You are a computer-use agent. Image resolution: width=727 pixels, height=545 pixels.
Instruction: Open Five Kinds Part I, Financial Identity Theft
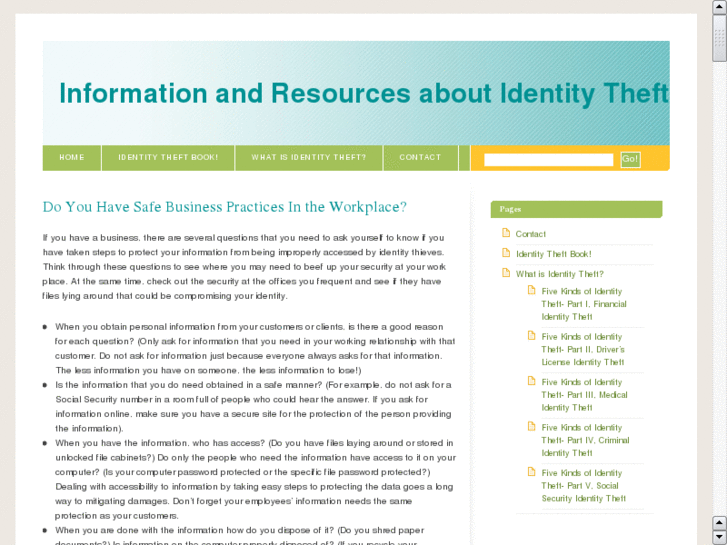pyautogui.click(x=584, y=304)
